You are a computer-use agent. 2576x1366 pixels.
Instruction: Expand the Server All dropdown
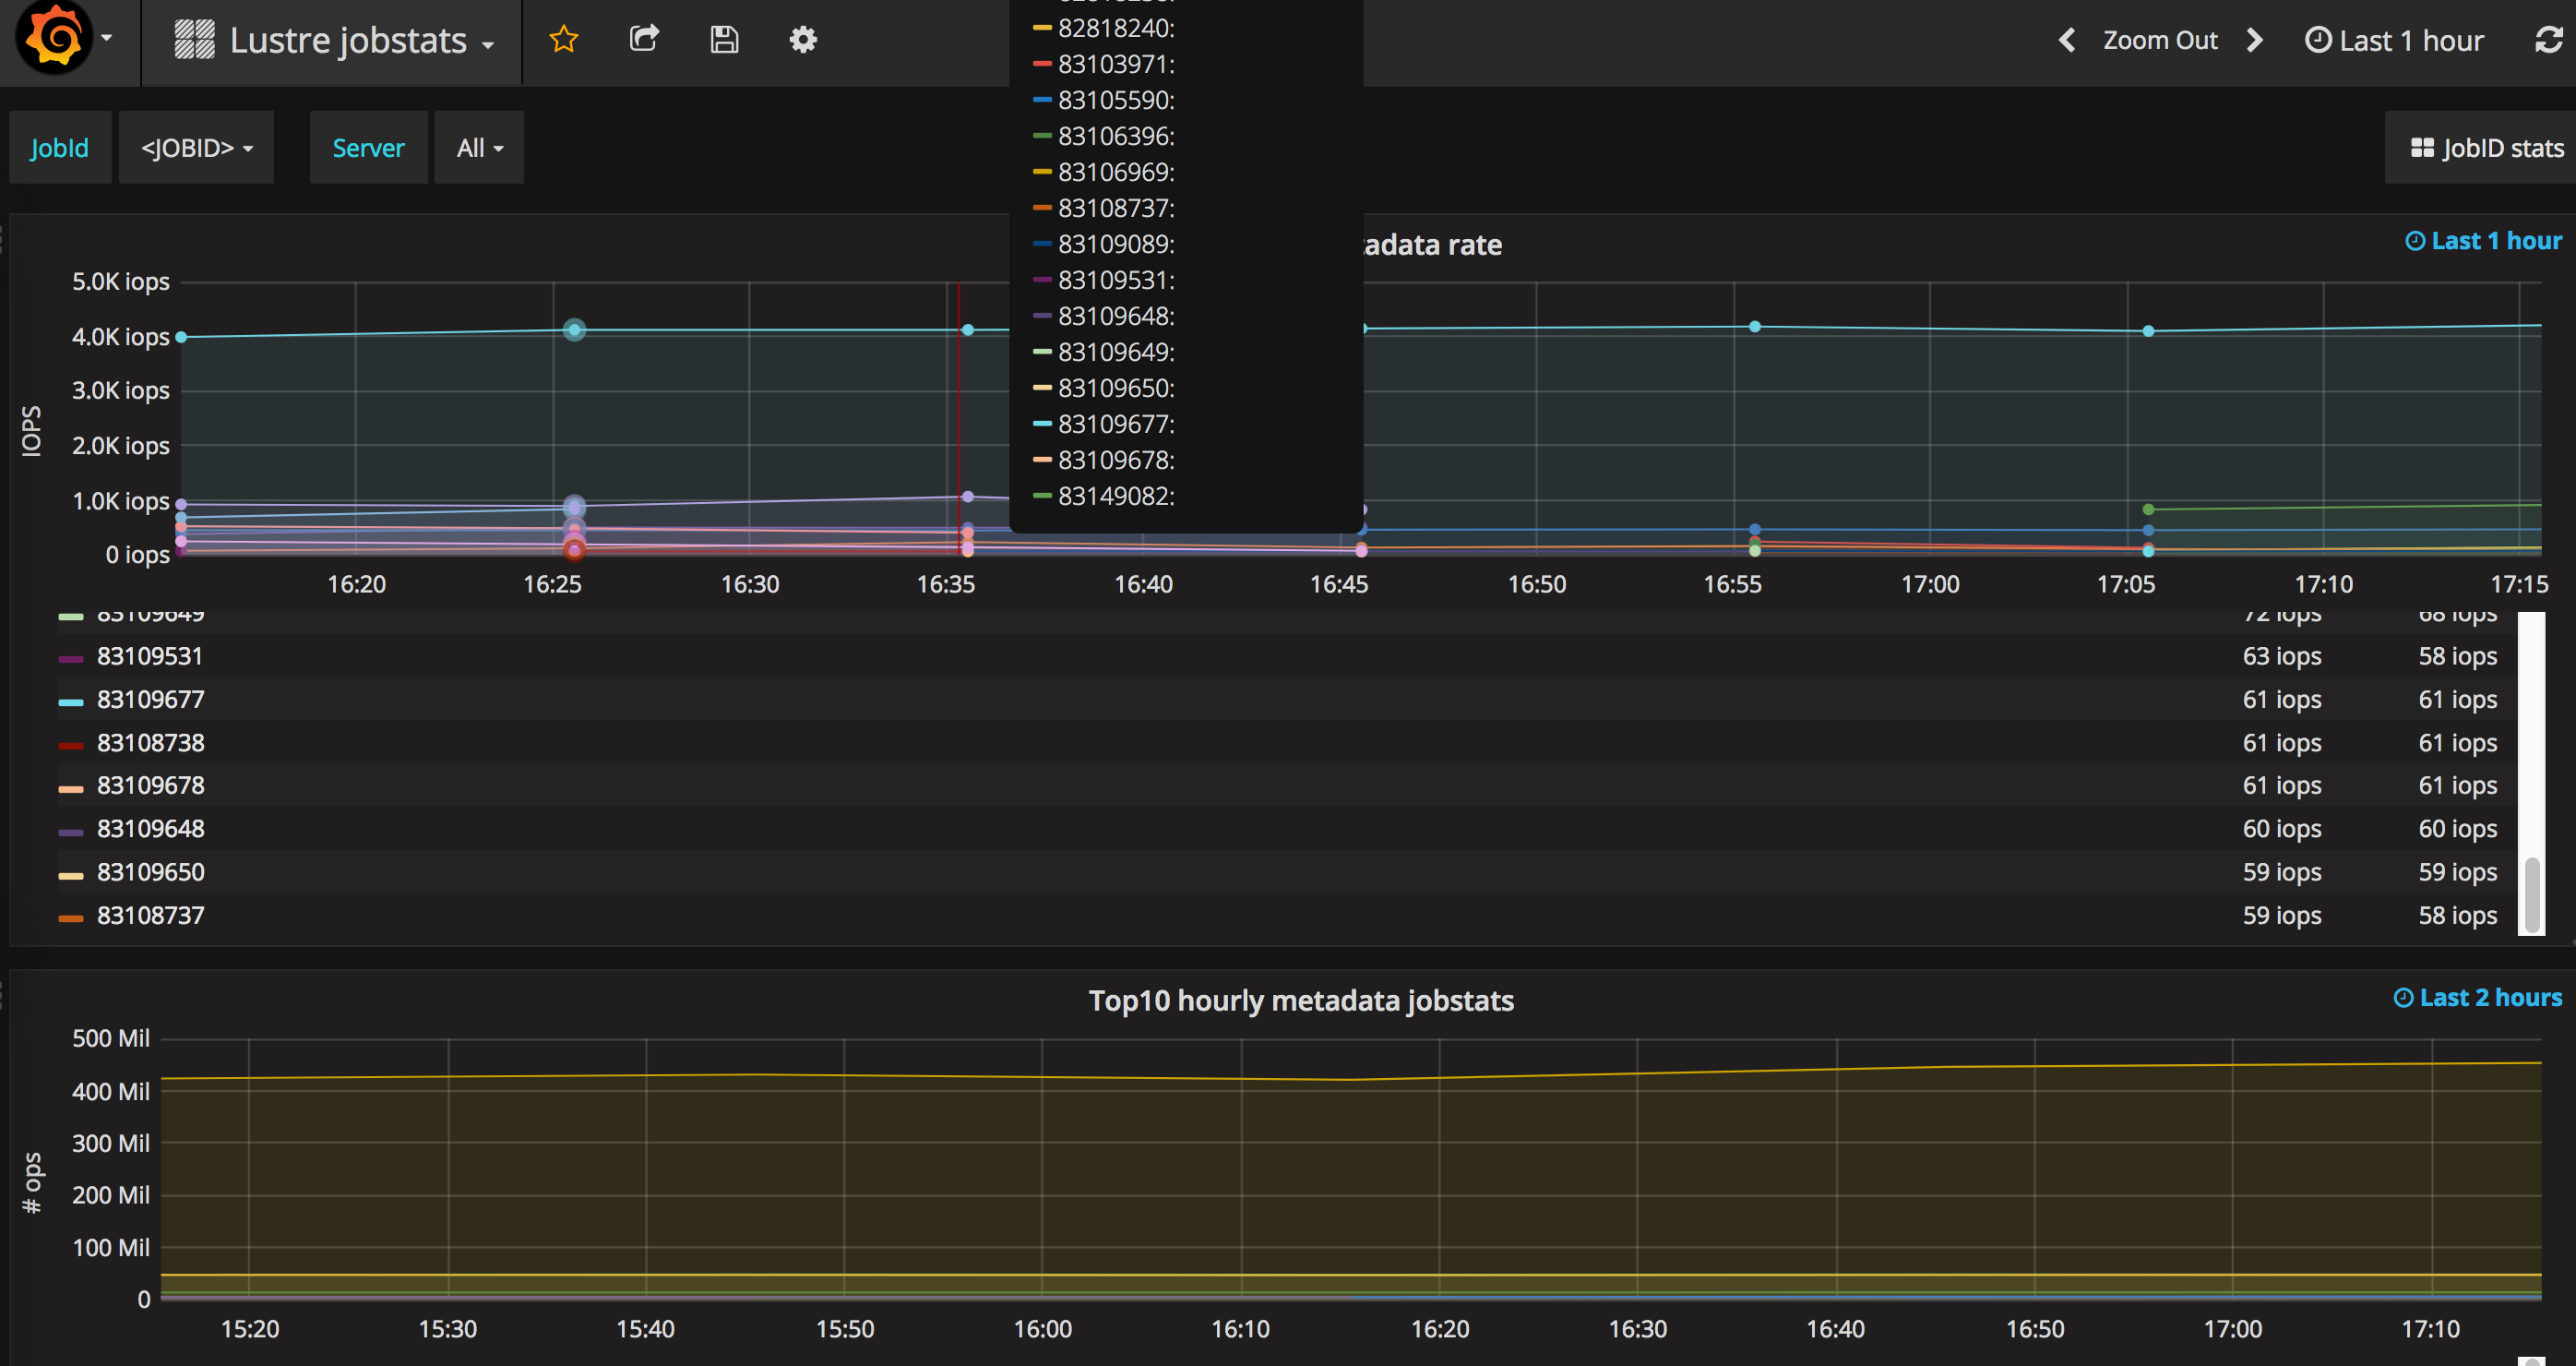479,148
